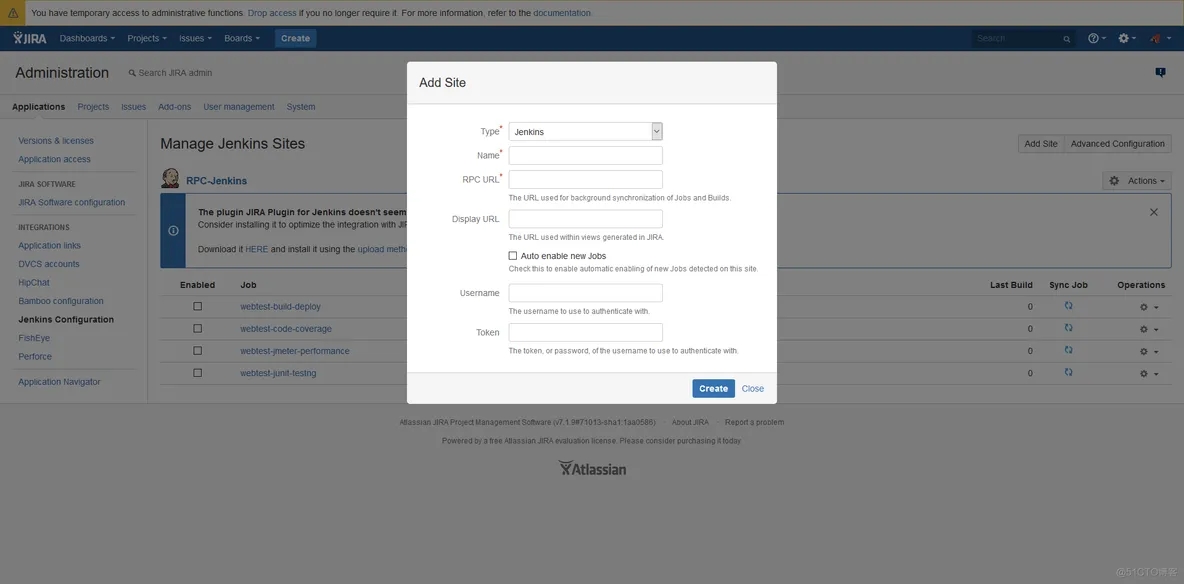Open JIRA Software configuration
Image resolution: width=1184 pixels, height=584 pixels.
(72, 202)
